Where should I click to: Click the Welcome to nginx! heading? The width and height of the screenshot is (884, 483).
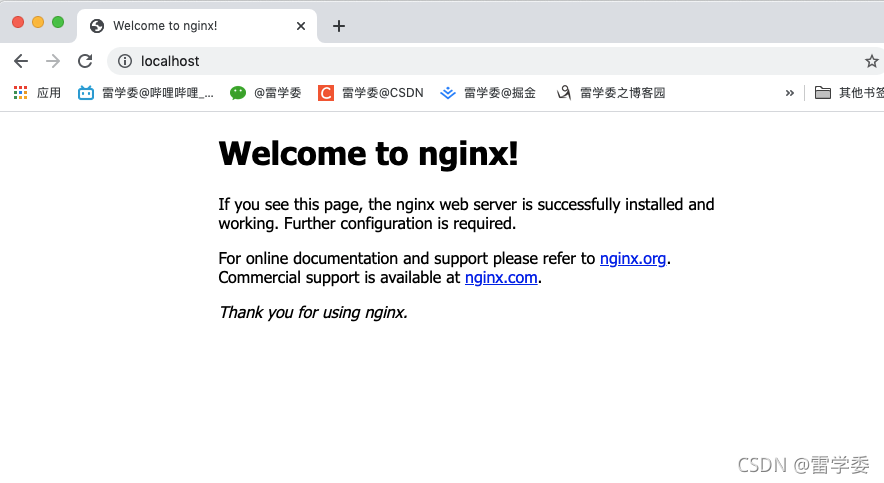(x=368, y=153)
